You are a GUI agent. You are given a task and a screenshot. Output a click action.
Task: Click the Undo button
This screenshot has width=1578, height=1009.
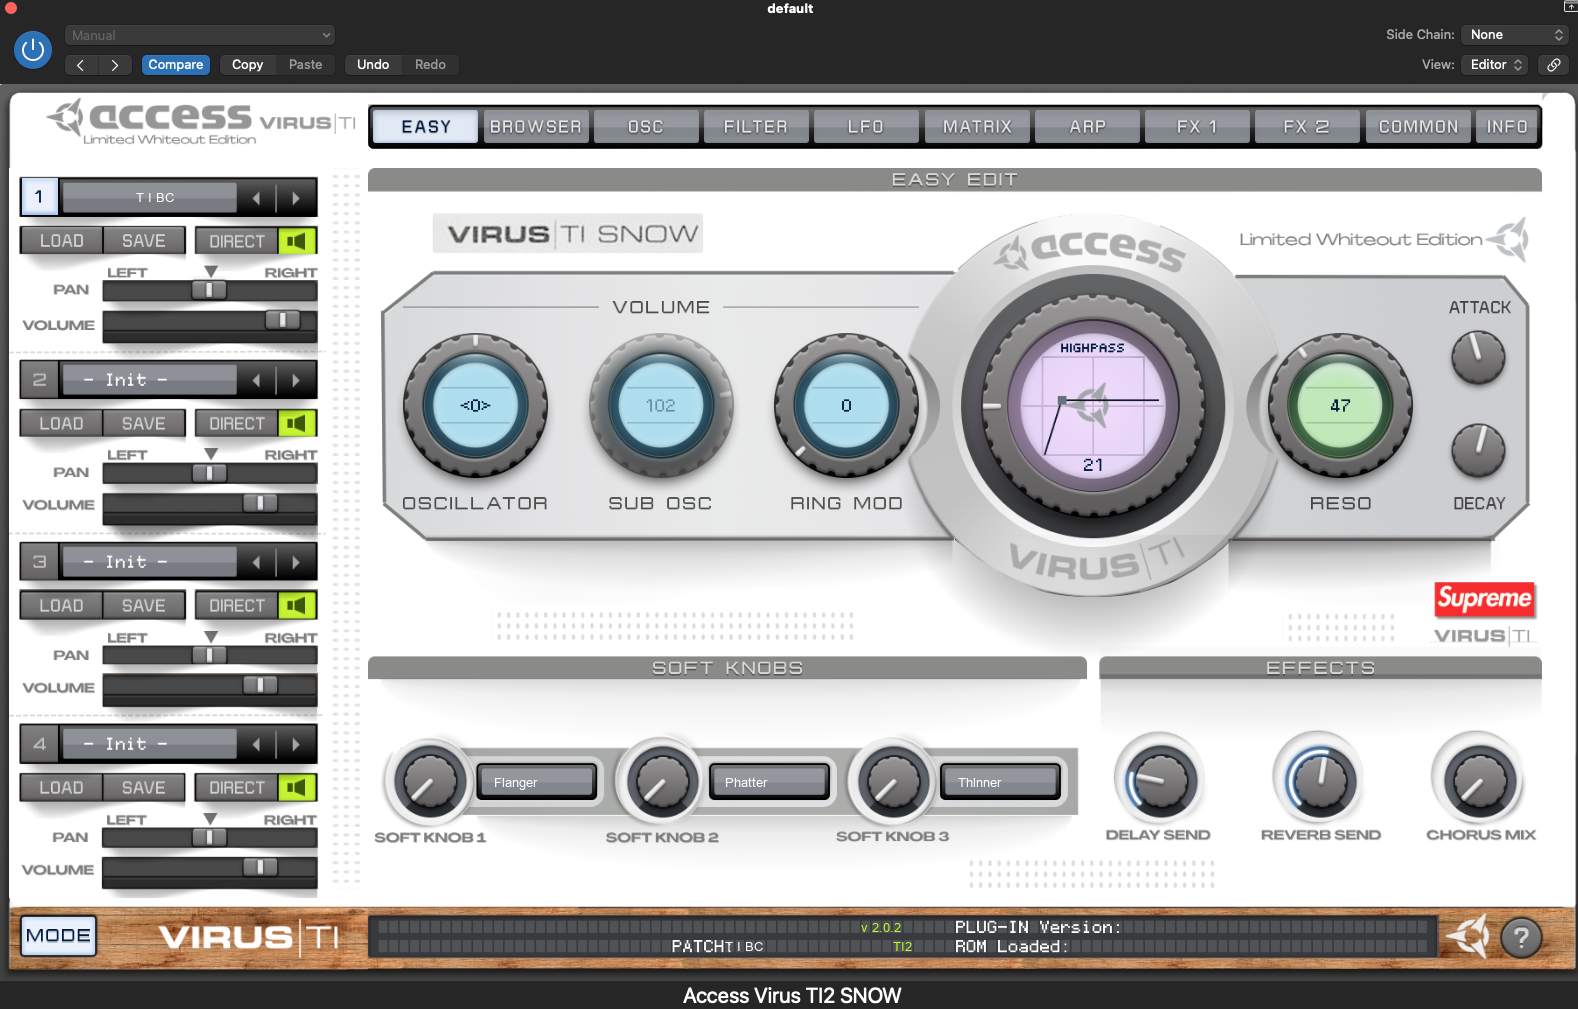pos(373,64)
